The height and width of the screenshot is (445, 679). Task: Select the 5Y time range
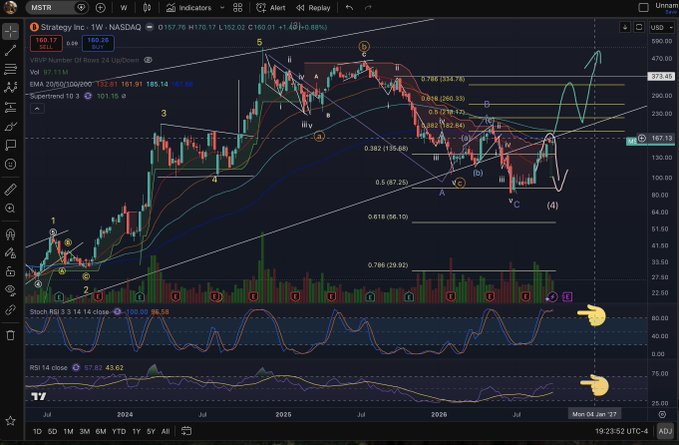[x=151, y=431]
